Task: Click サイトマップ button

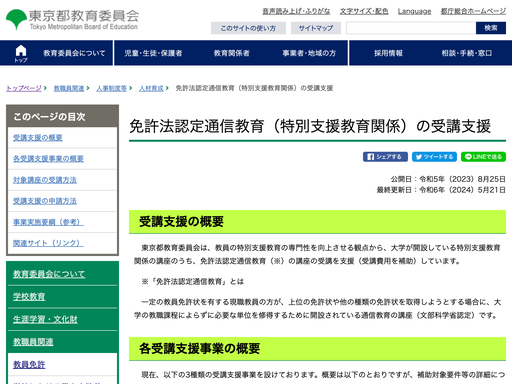Action: (316, 28)
